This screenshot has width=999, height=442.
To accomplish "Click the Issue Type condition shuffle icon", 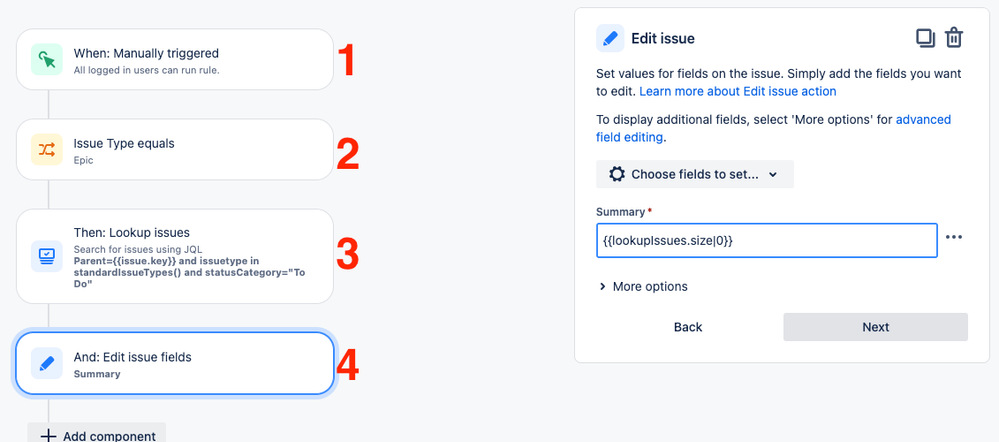I will [x=47, y=150].
